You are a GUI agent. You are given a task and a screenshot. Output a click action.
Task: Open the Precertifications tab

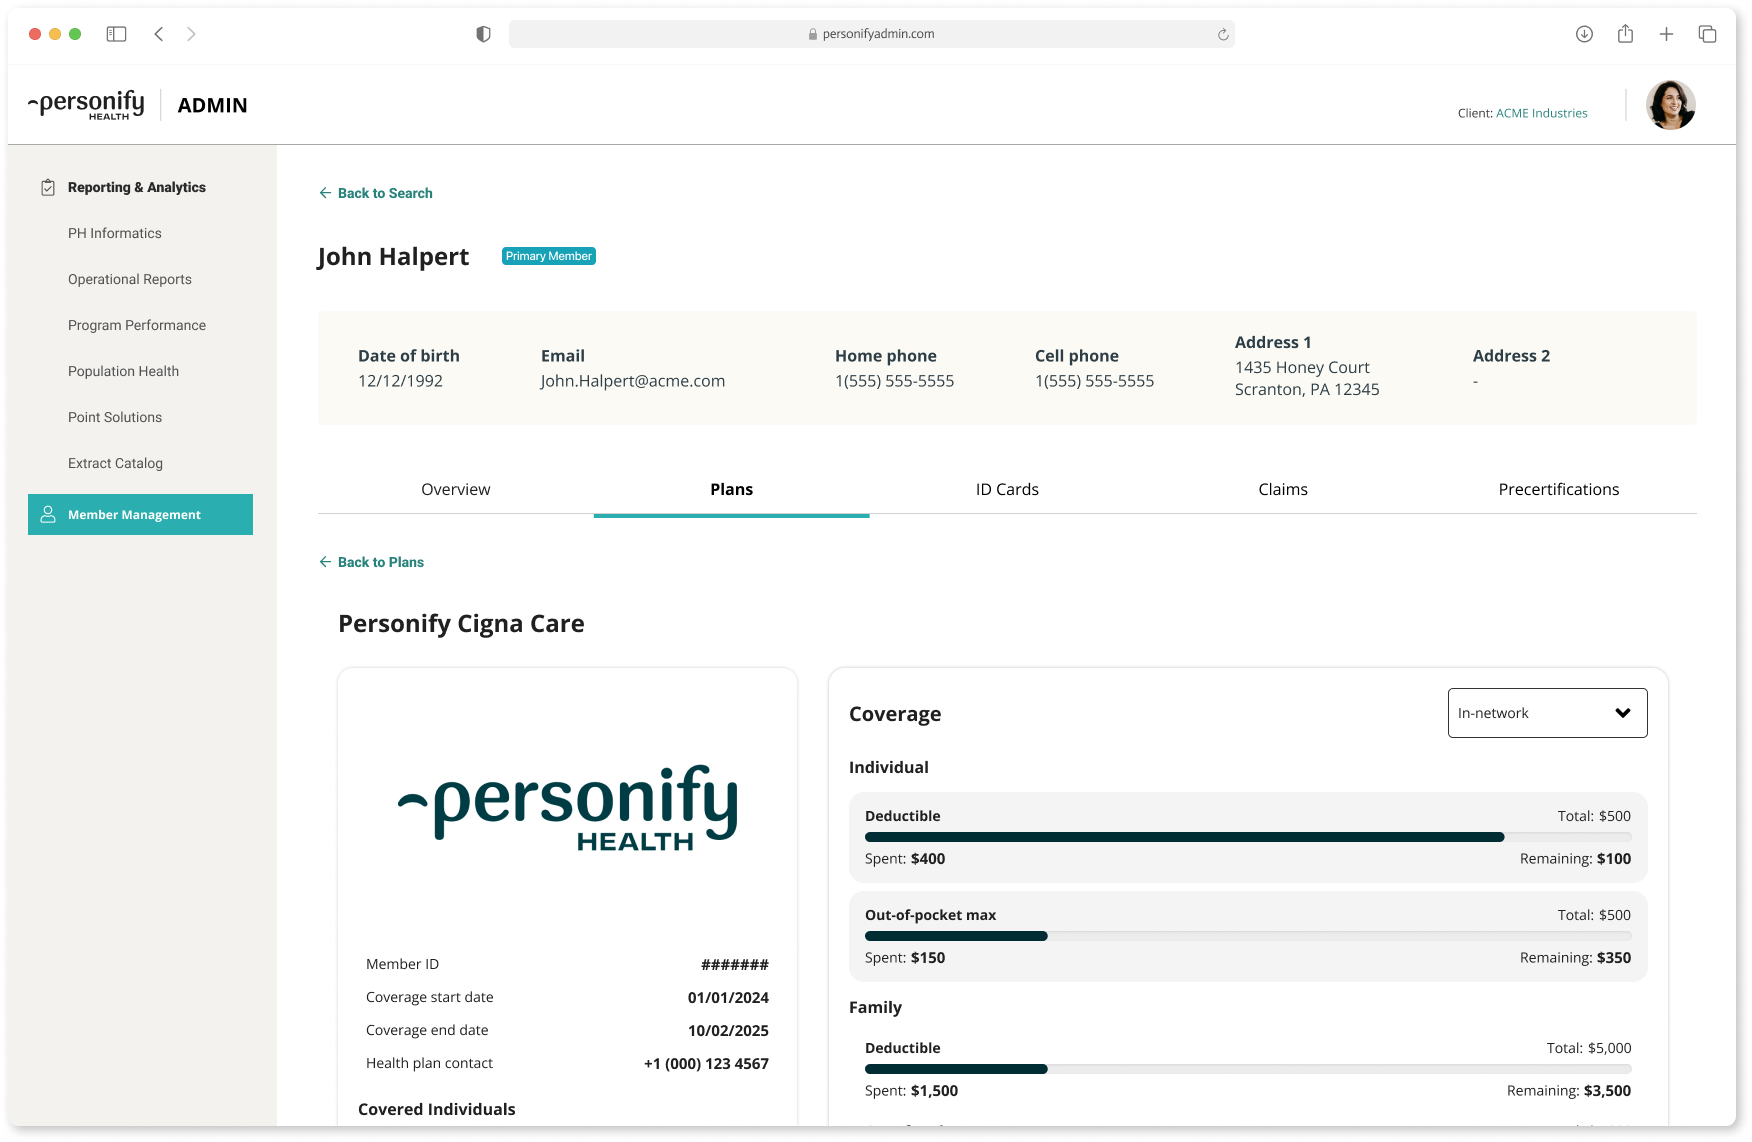pos(1558,489)
